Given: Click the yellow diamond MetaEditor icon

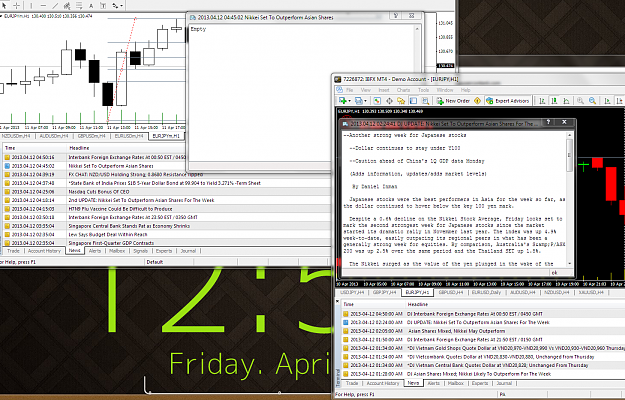Looking at the screenshot, I should [x=477, y=101].
